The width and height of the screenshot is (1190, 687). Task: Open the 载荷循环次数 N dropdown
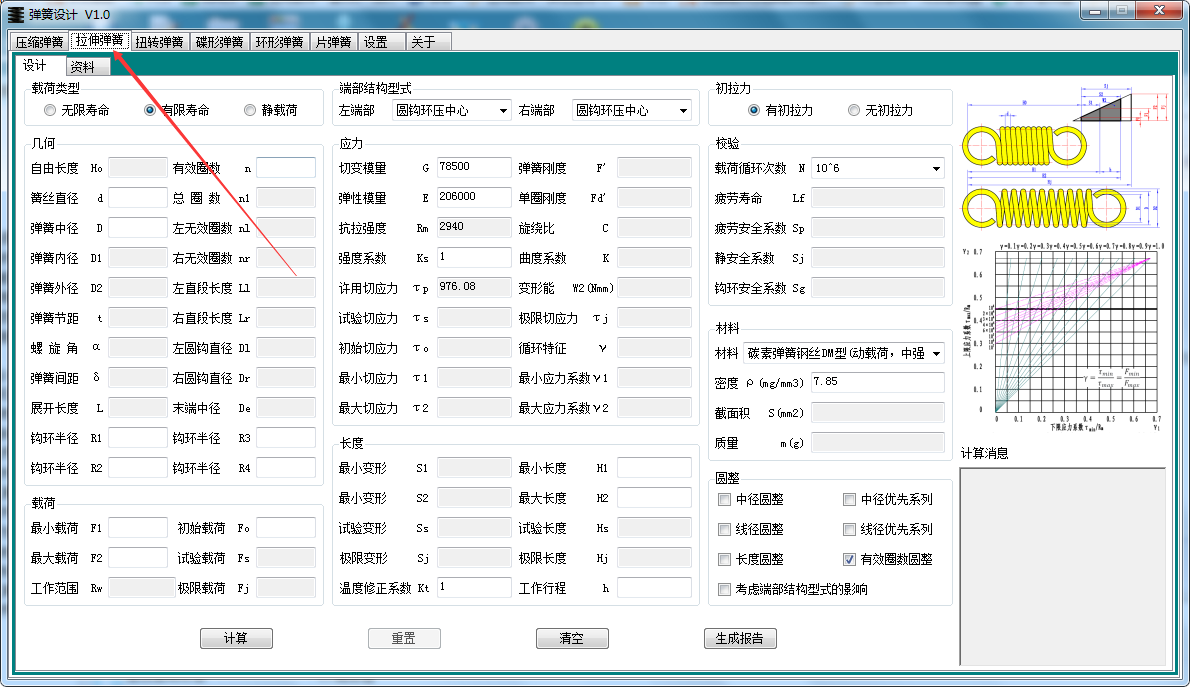tap(938, 167)
